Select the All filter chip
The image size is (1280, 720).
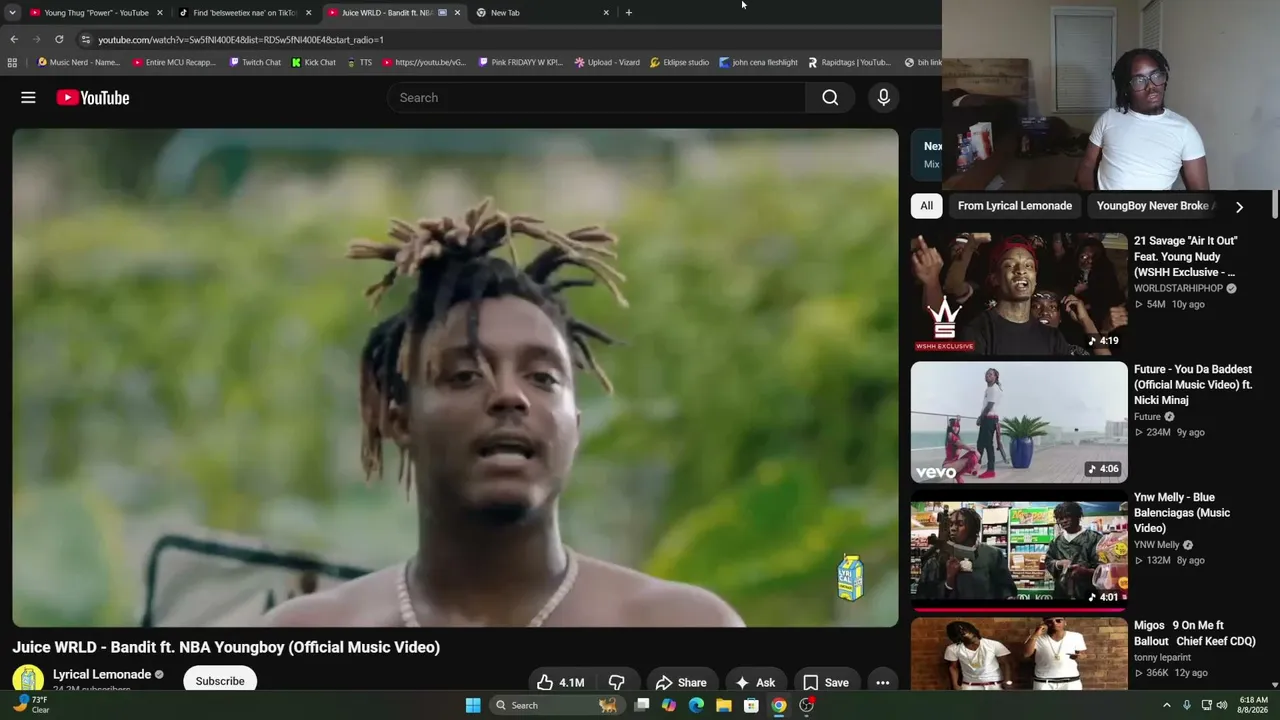click(927, 206)
